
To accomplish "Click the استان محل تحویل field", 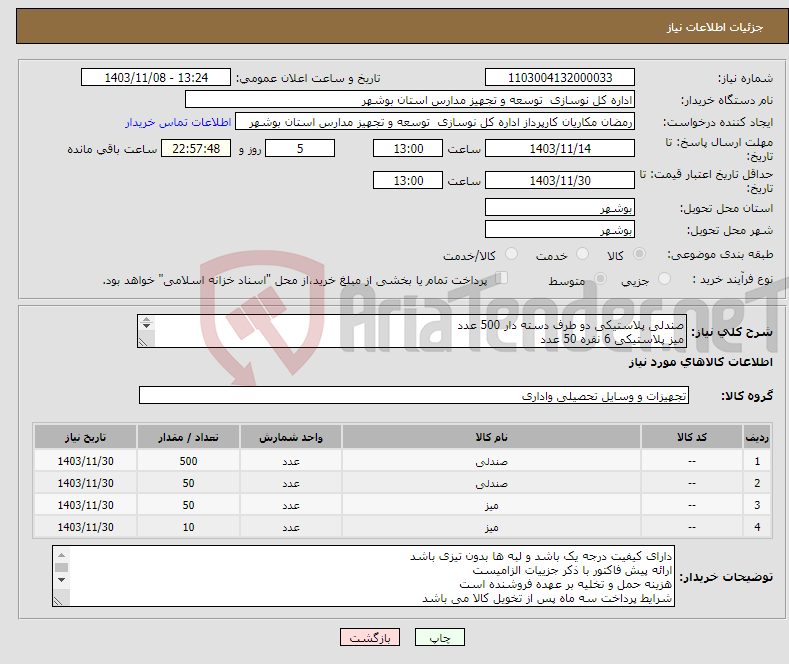I will [560, 207].
